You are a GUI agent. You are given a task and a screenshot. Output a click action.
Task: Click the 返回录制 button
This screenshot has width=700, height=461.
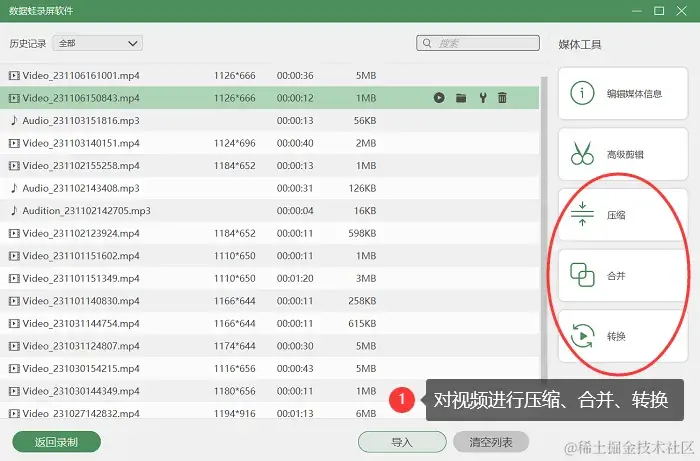point(56,442)
